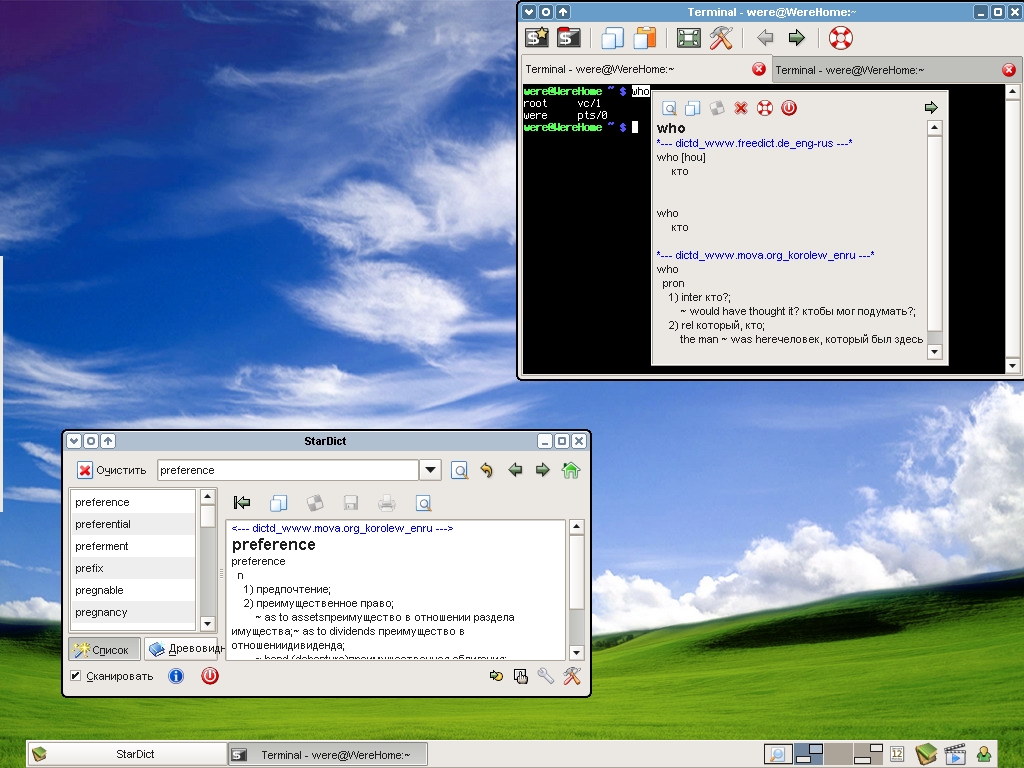
Task: Switch to StarDict from the taskbar
Action: tap(127, 754)
